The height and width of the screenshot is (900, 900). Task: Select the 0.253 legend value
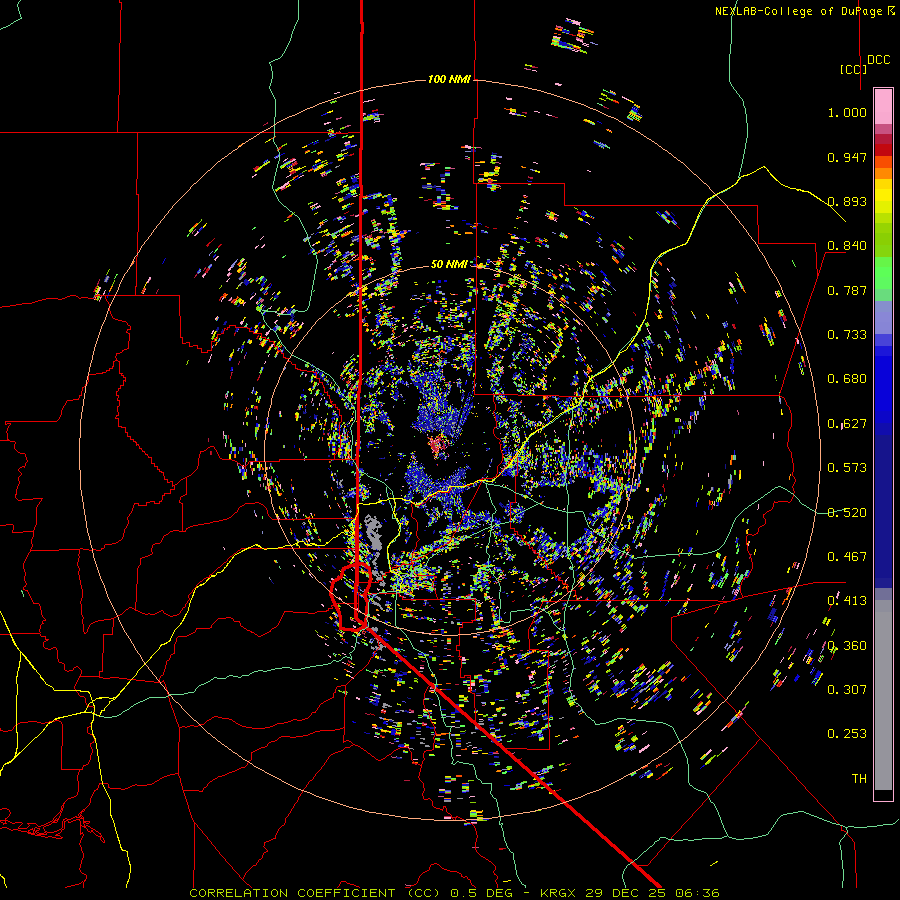(847, 734)
